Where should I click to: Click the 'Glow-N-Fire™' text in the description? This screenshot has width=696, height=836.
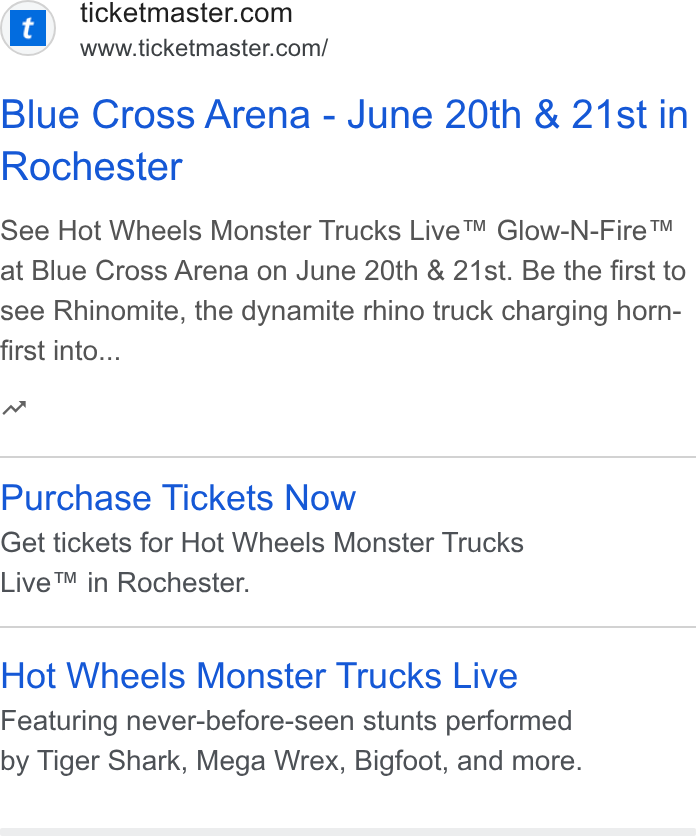point(585,231)
